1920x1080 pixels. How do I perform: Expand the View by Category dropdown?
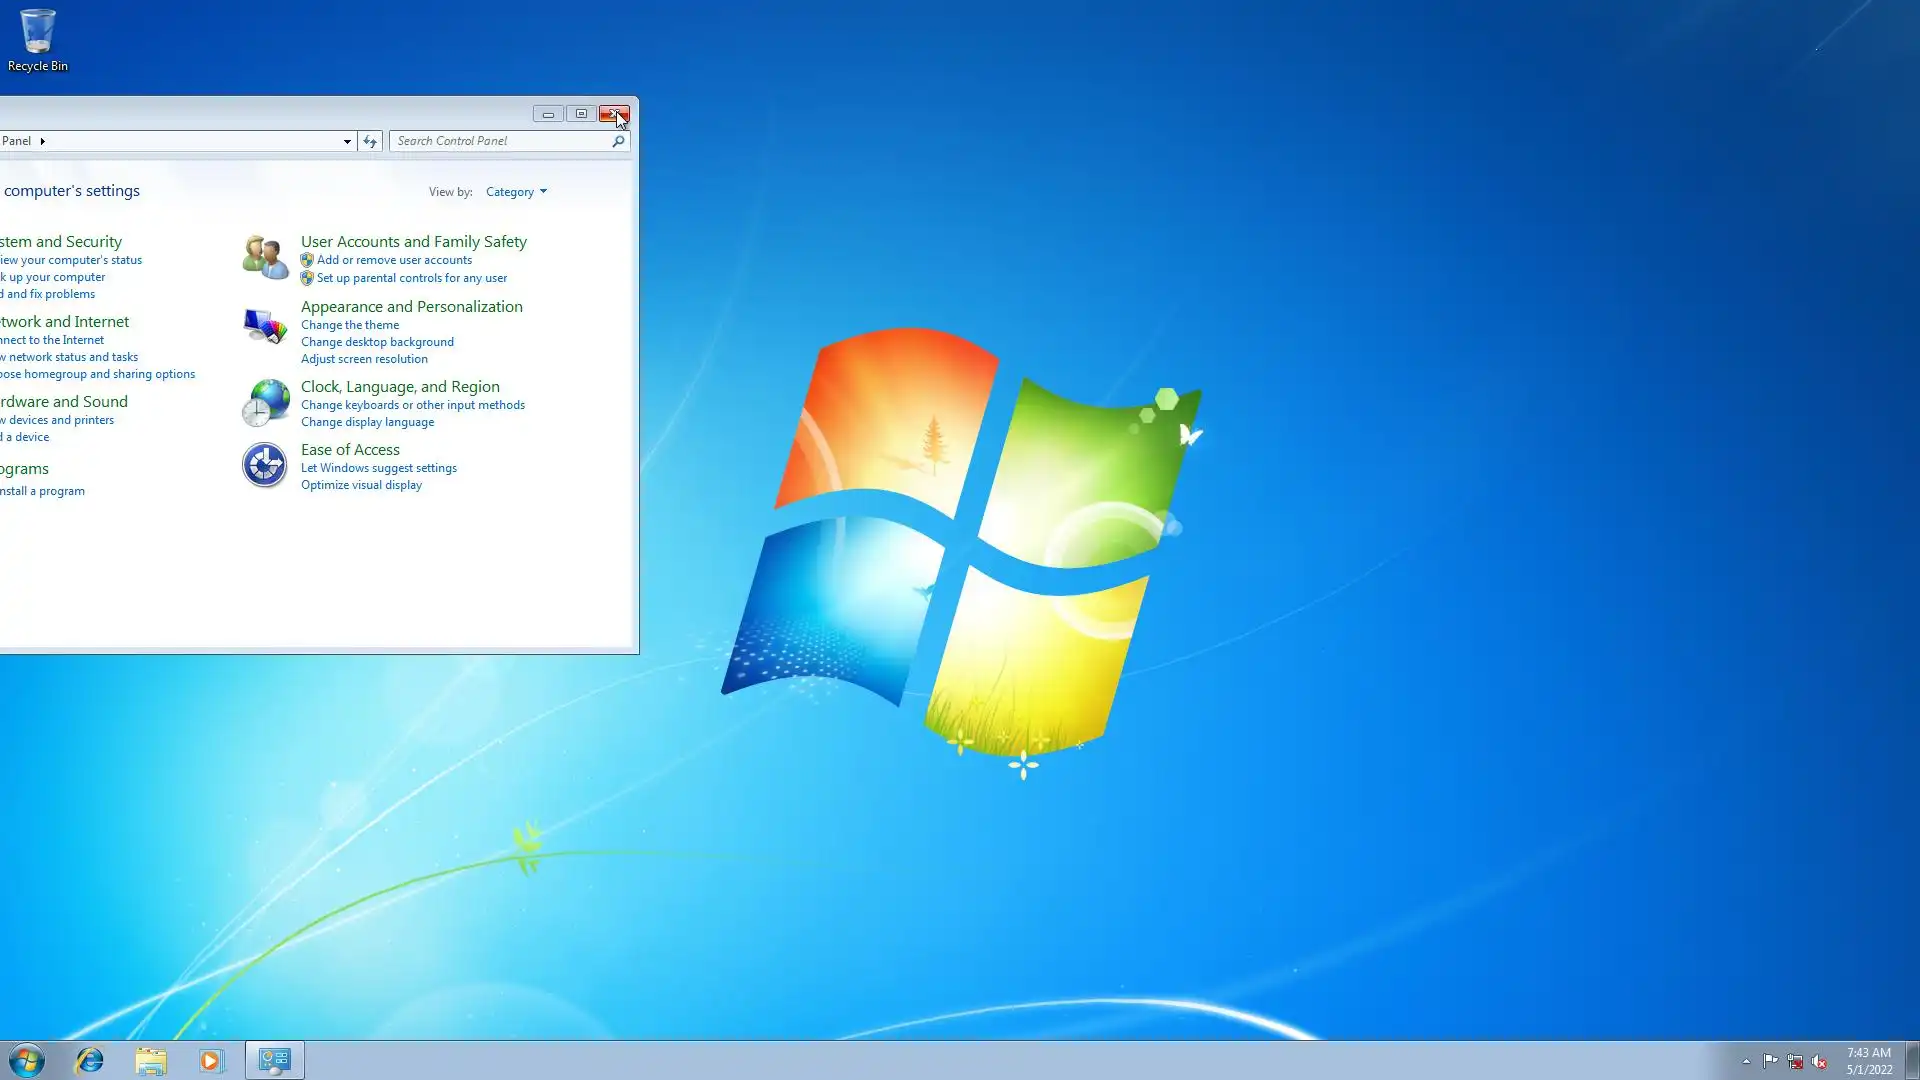pyautogui.click(x=516, y=192)
